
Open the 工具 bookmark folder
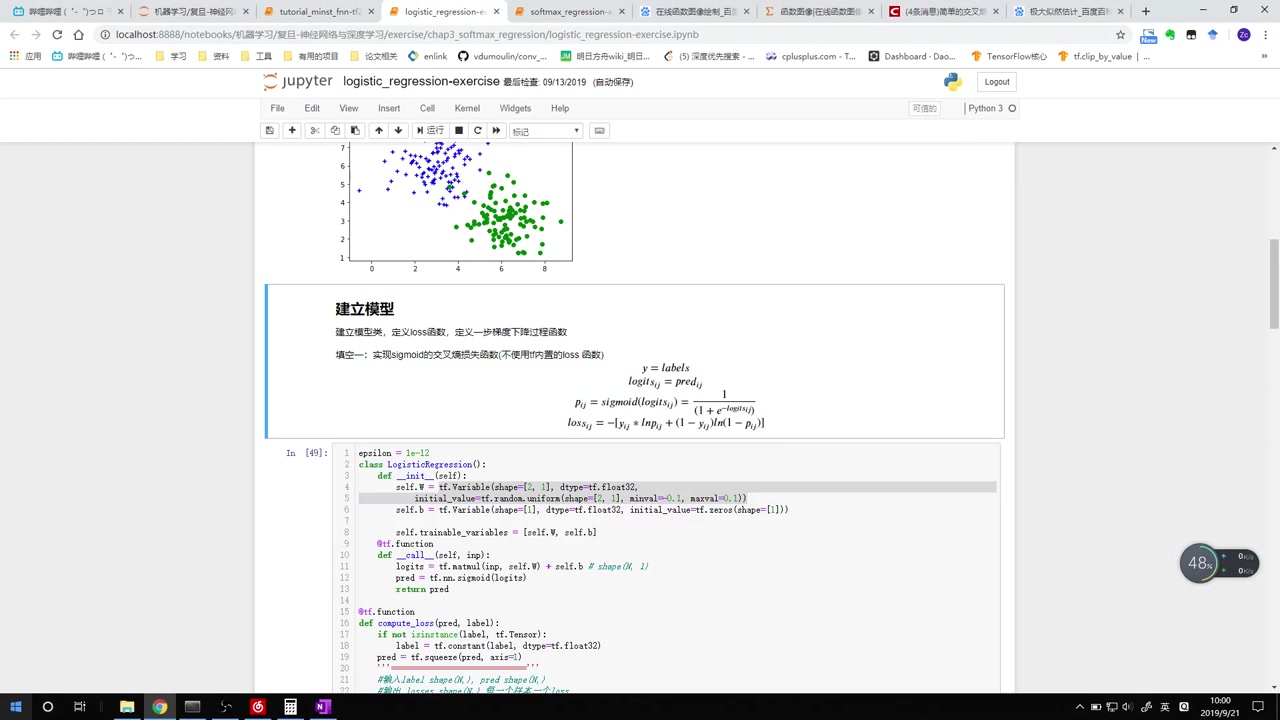[x=257, y=56]
